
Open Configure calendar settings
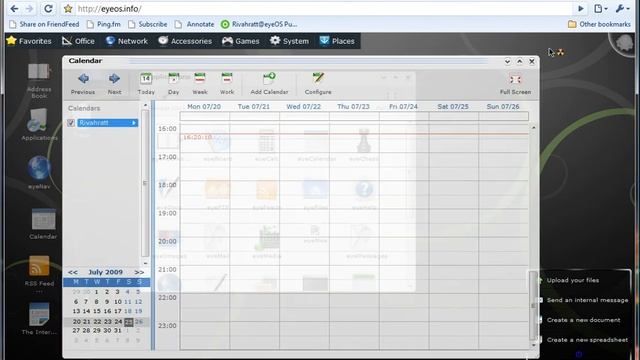click(318, 84)
